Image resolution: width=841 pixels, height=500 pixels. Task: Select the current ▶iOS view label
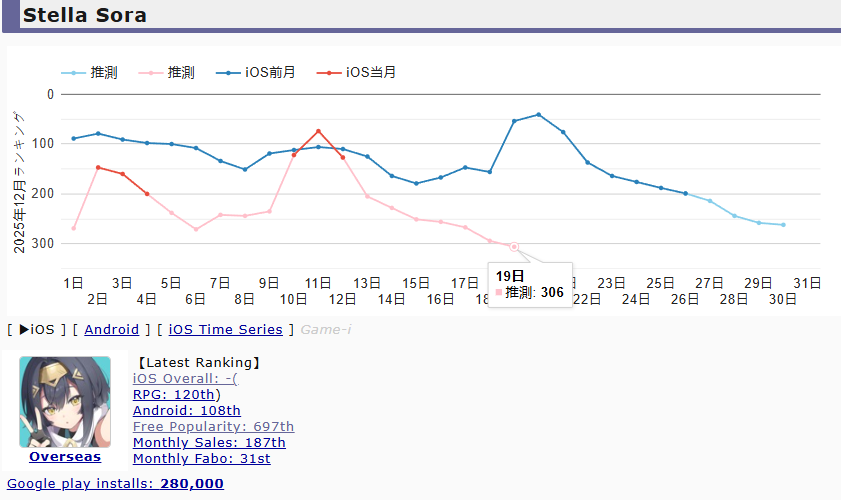(36, 329)
